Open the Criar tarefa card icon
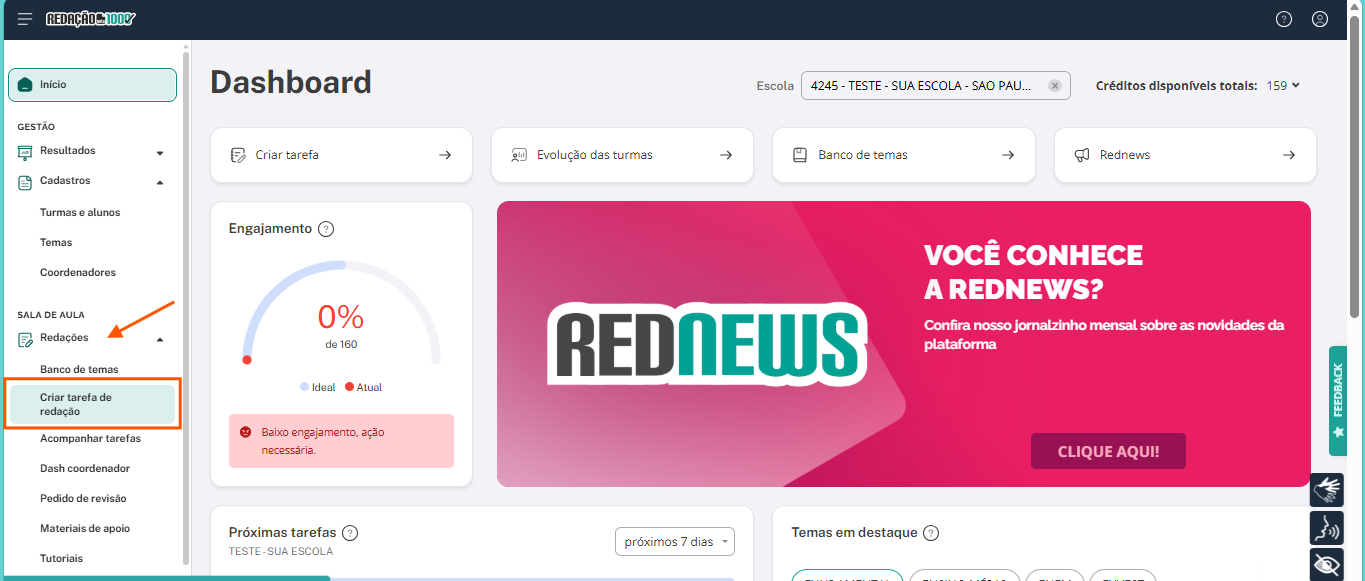Image resolution: width=1365 pixels, height=581 pixels. pyautogui.click(x=238, y=155)
